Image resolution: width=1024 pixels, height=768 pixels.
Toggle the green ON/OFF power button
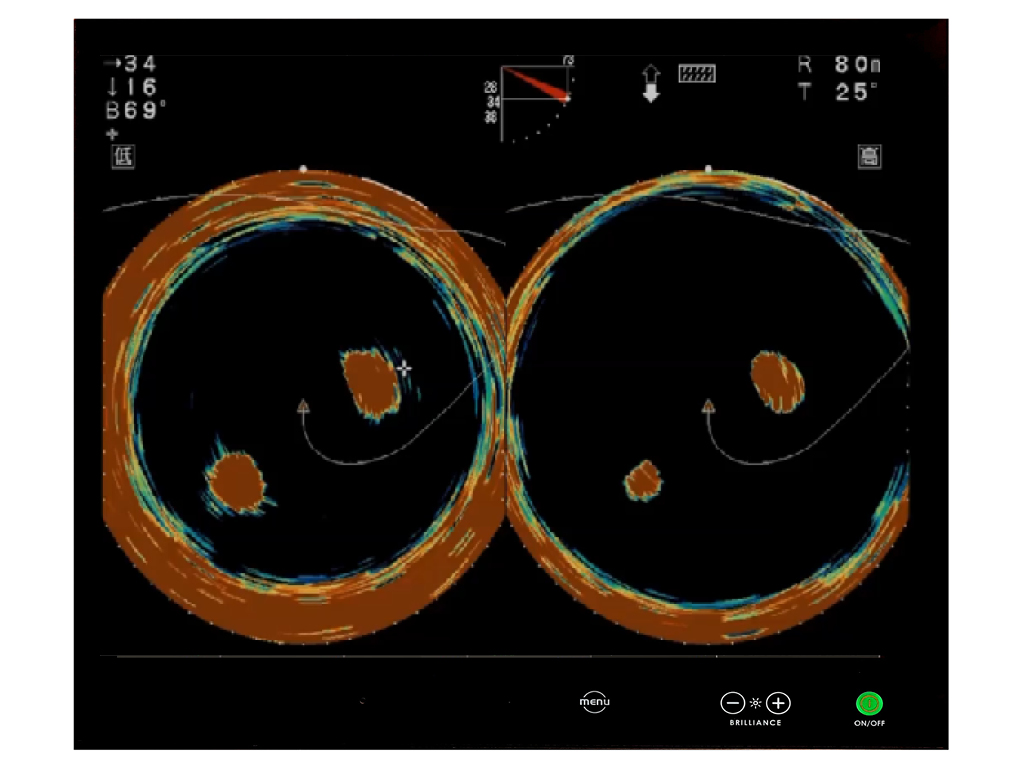pyautogui.click(x=869, y=704)
